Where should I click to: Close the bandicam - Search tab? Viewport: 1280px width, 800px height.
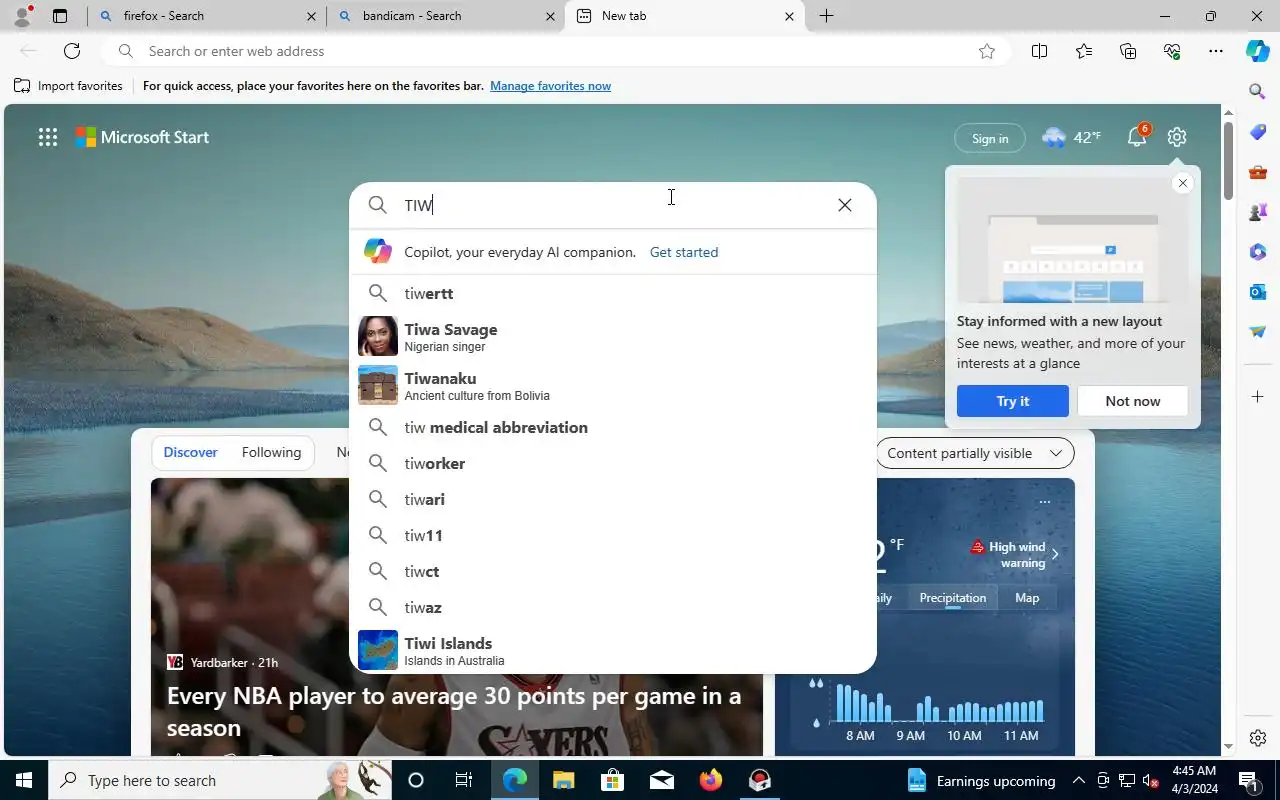(550, 16)
